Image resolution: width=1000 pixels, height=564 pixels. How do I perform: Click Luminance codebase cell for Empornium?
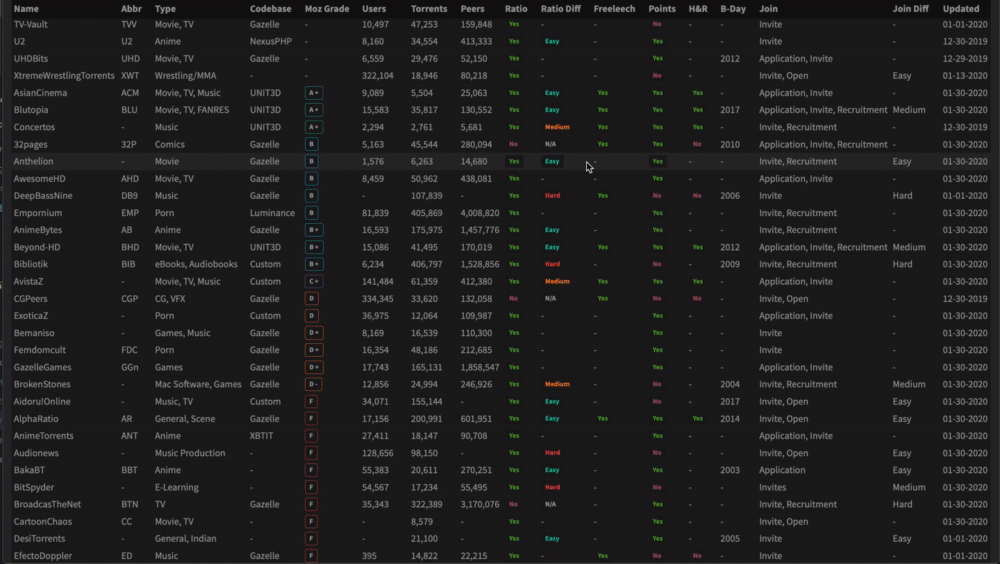pos(272,213)
